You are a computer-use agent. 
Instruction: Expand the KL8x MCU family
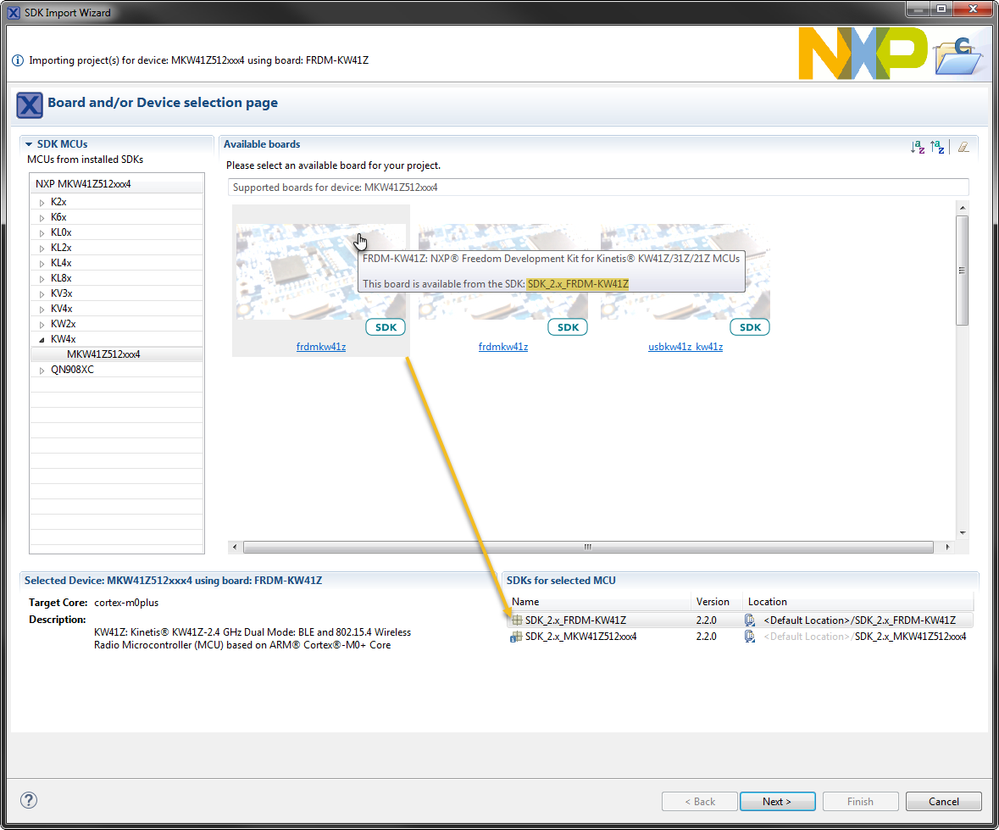coord(42,279)
